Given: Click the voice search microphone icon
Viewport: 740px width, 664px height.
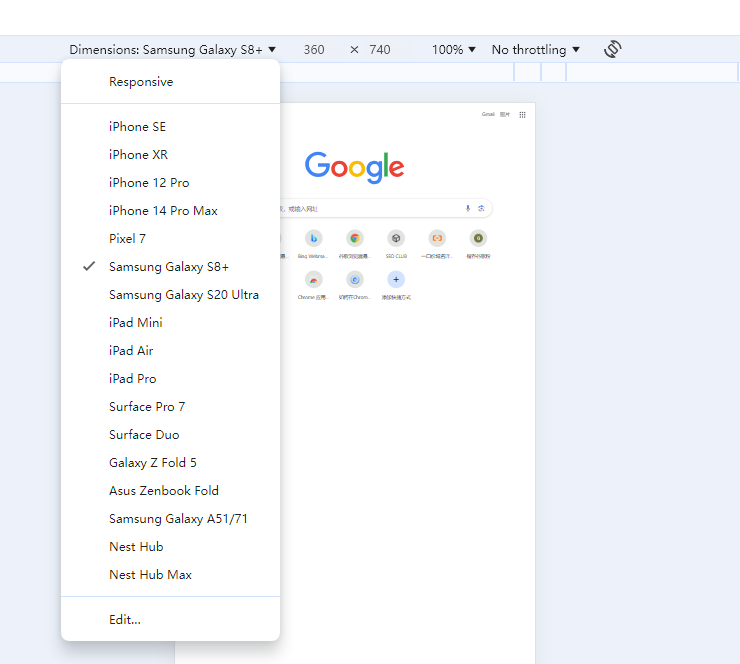Looking at the screenshot, I should pyautogui.click(x=468, y=208).
